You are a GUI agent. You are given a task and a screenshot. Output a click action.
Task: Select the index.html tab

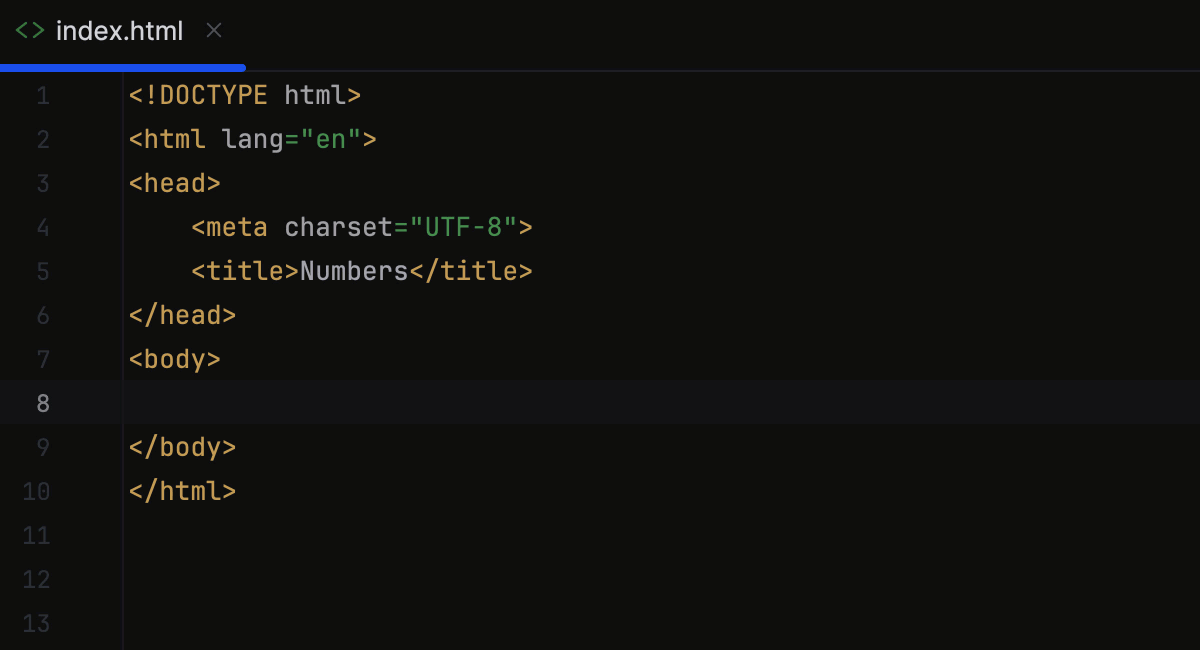pos(119,31)
